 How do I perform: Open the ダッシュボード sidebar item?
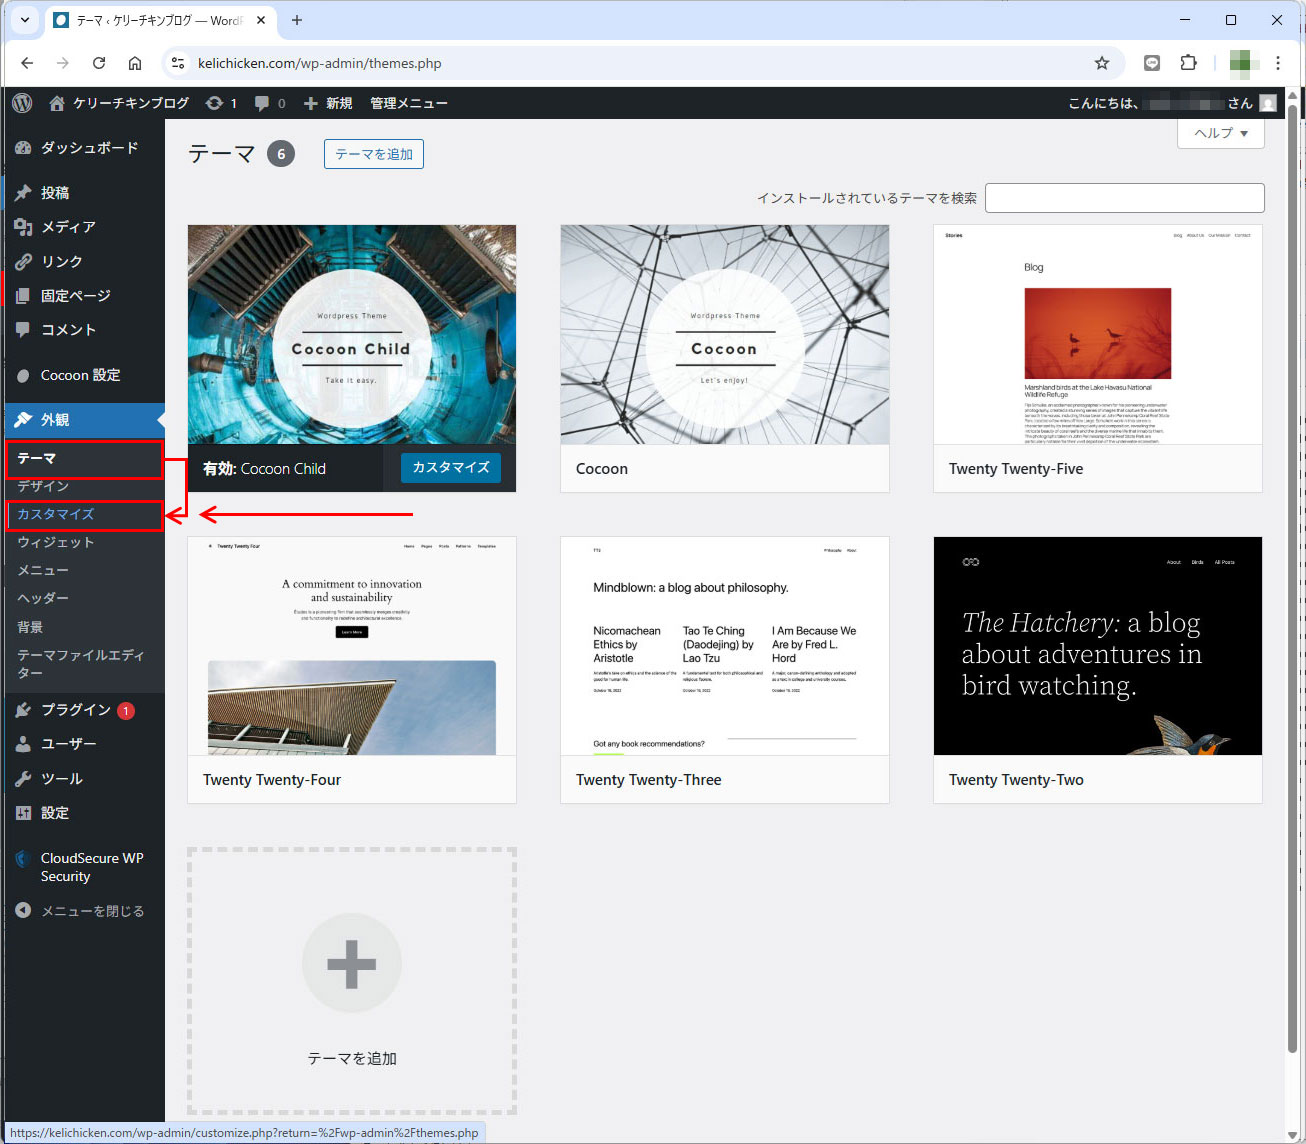click(85, 147)
